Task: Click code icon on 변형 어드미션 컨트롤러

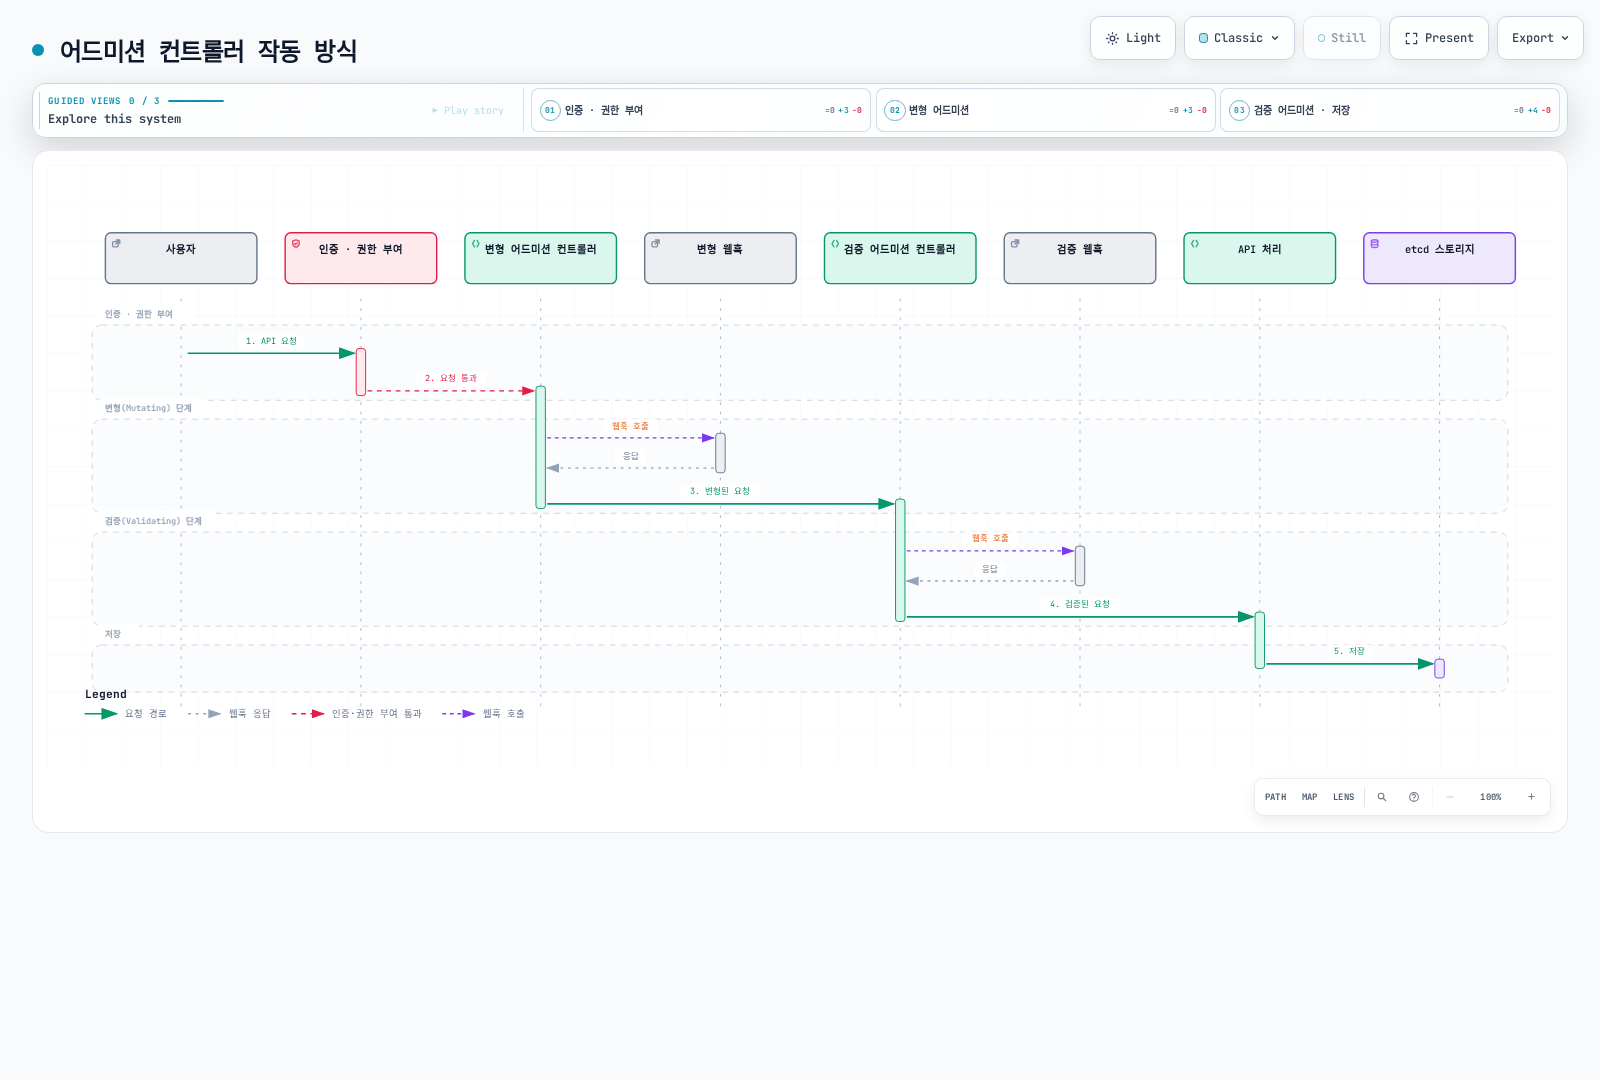Action: point(476,243)
